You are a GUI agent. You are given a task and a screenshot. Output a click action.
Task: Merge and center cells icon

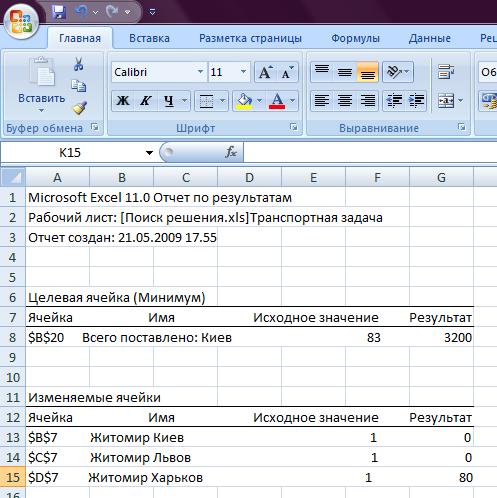tap(446, 100)
